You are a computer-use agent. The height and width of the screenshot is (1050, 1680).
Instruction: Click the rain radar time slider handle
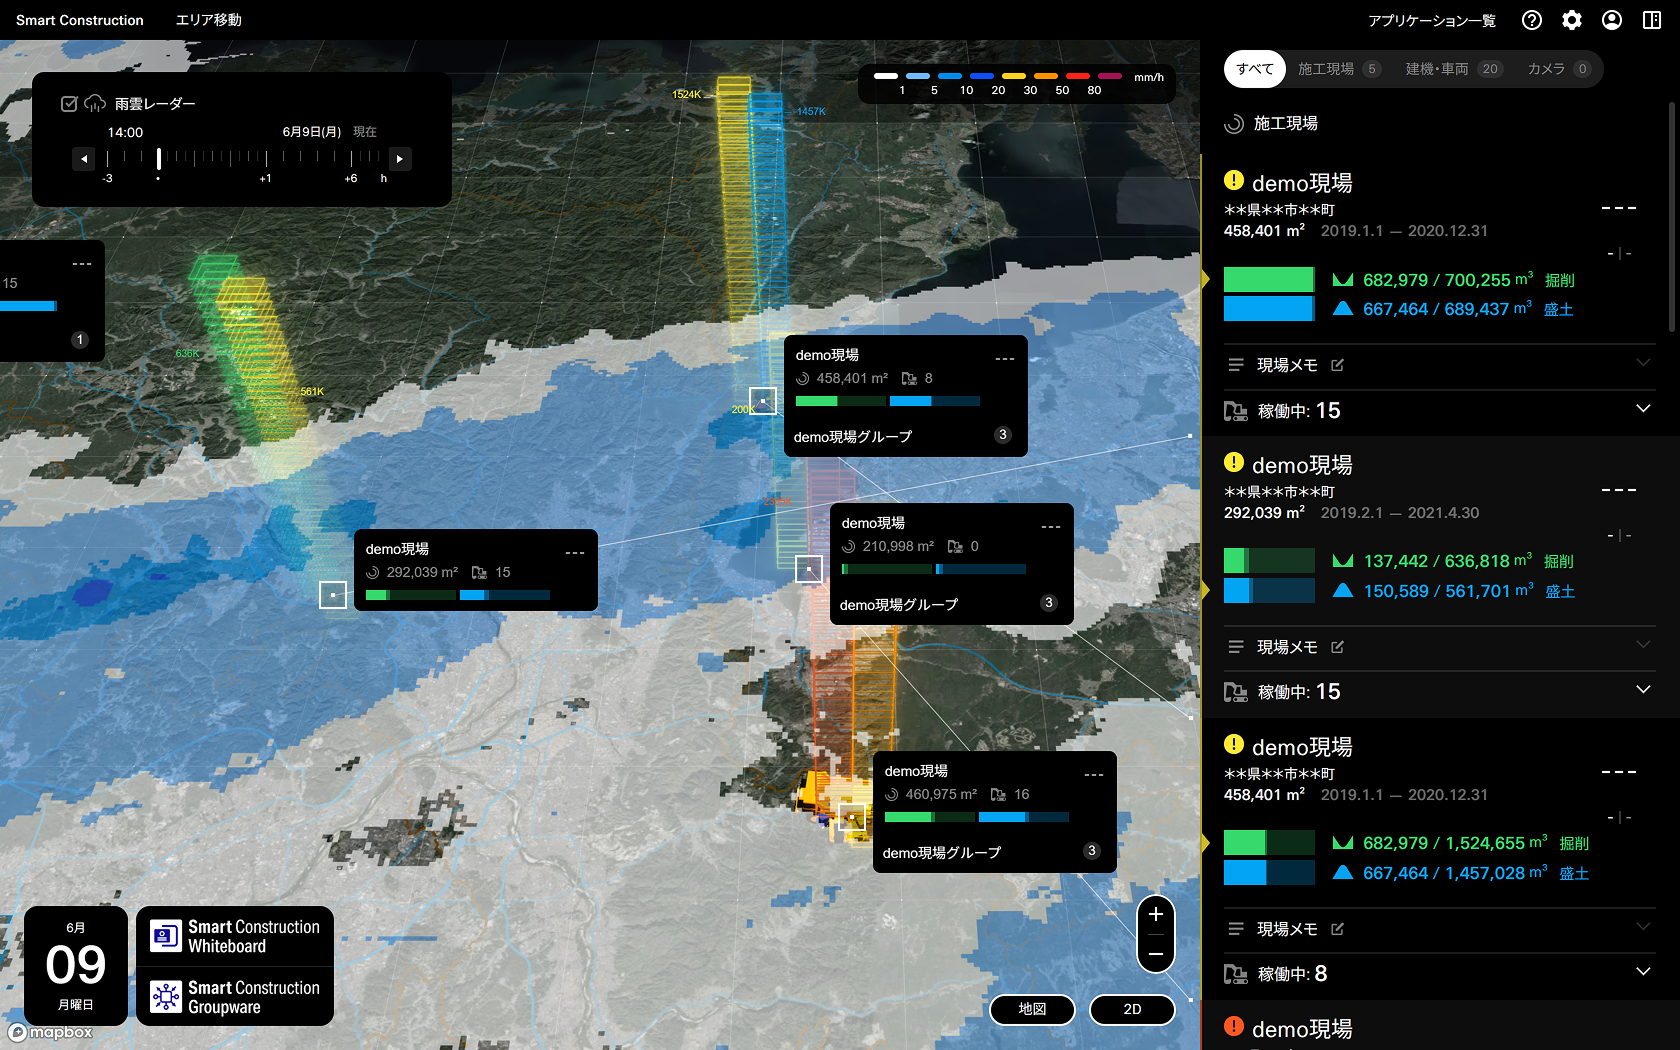click(158, 158)
